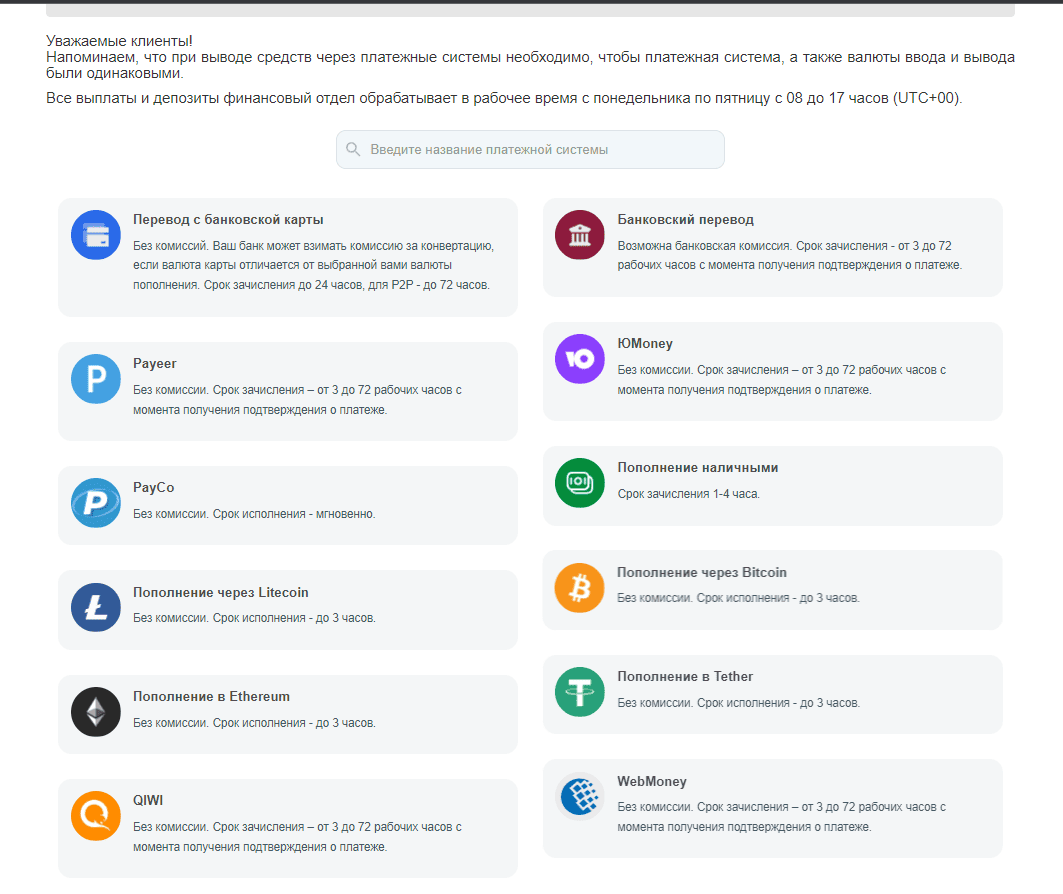The image size is (1063, 894).
Task: Click the Litecoin coin icon
Action: (96, 607)
